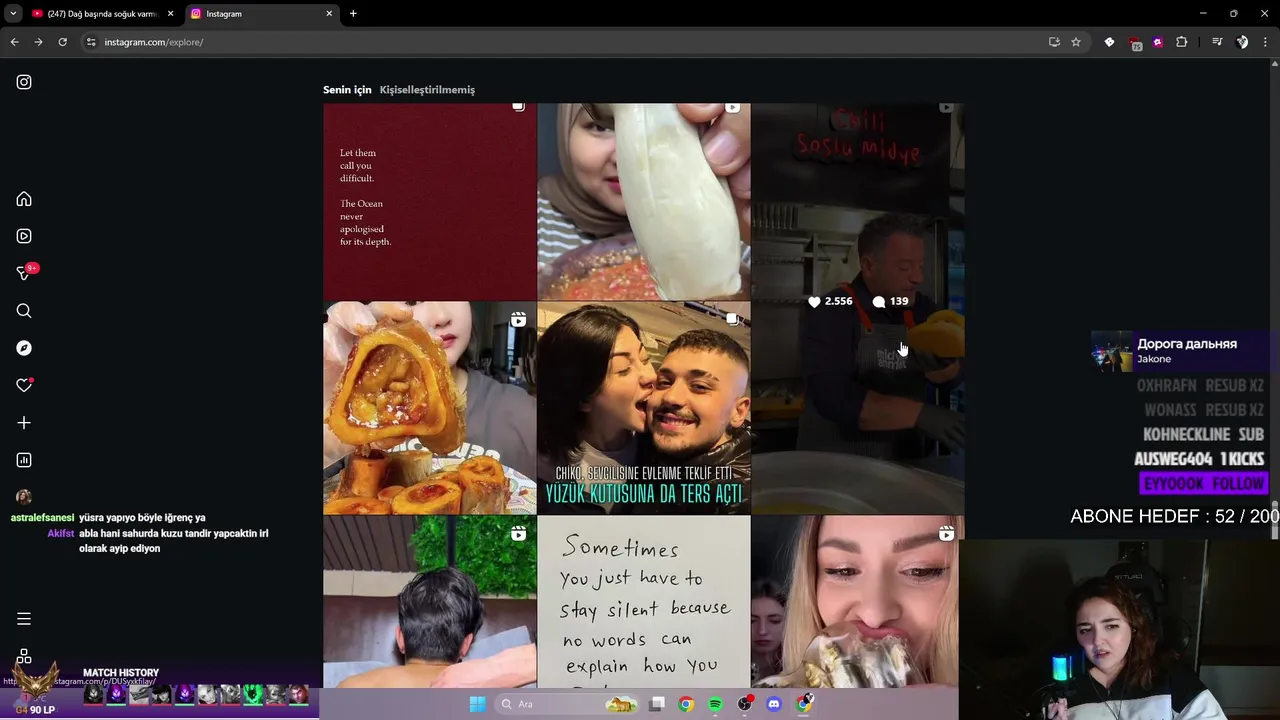Viewport: 1280px width, 720px height.
Task: Click the address bar showing instagram.com/explore/
Action: pos(560,42)
